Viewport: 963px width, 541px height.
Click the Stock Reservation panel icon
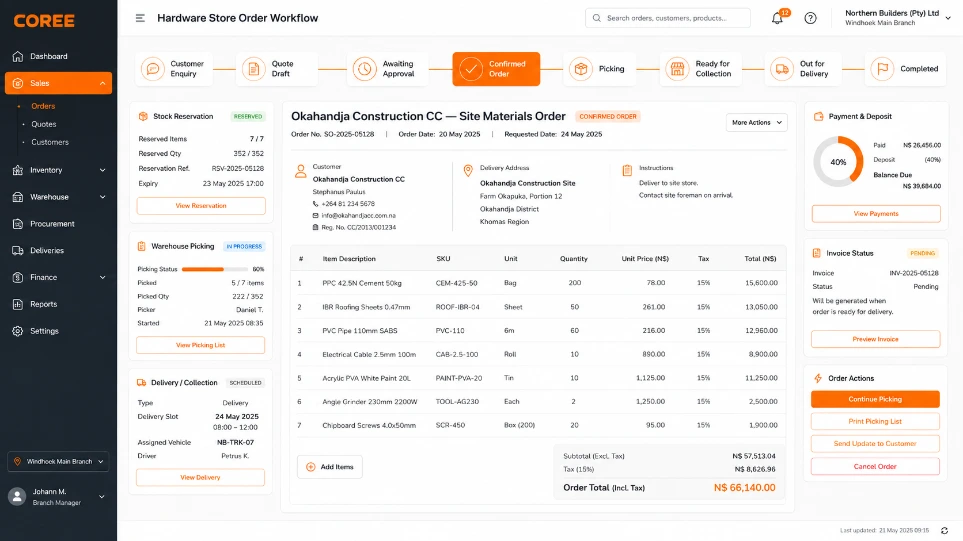[x=143, y=117]
